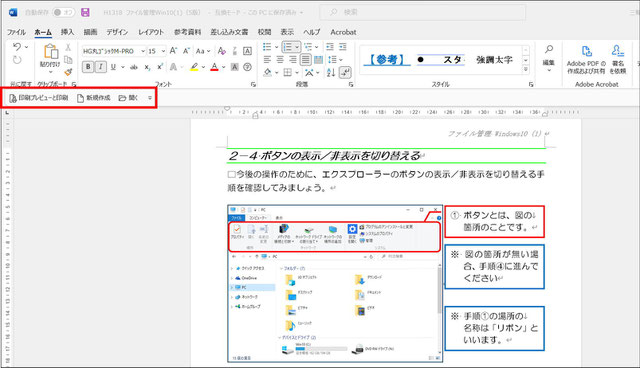This screenshot has height=368, width=640.
Task: Click the distributed alignment icon
Action: tap(319, 60)
